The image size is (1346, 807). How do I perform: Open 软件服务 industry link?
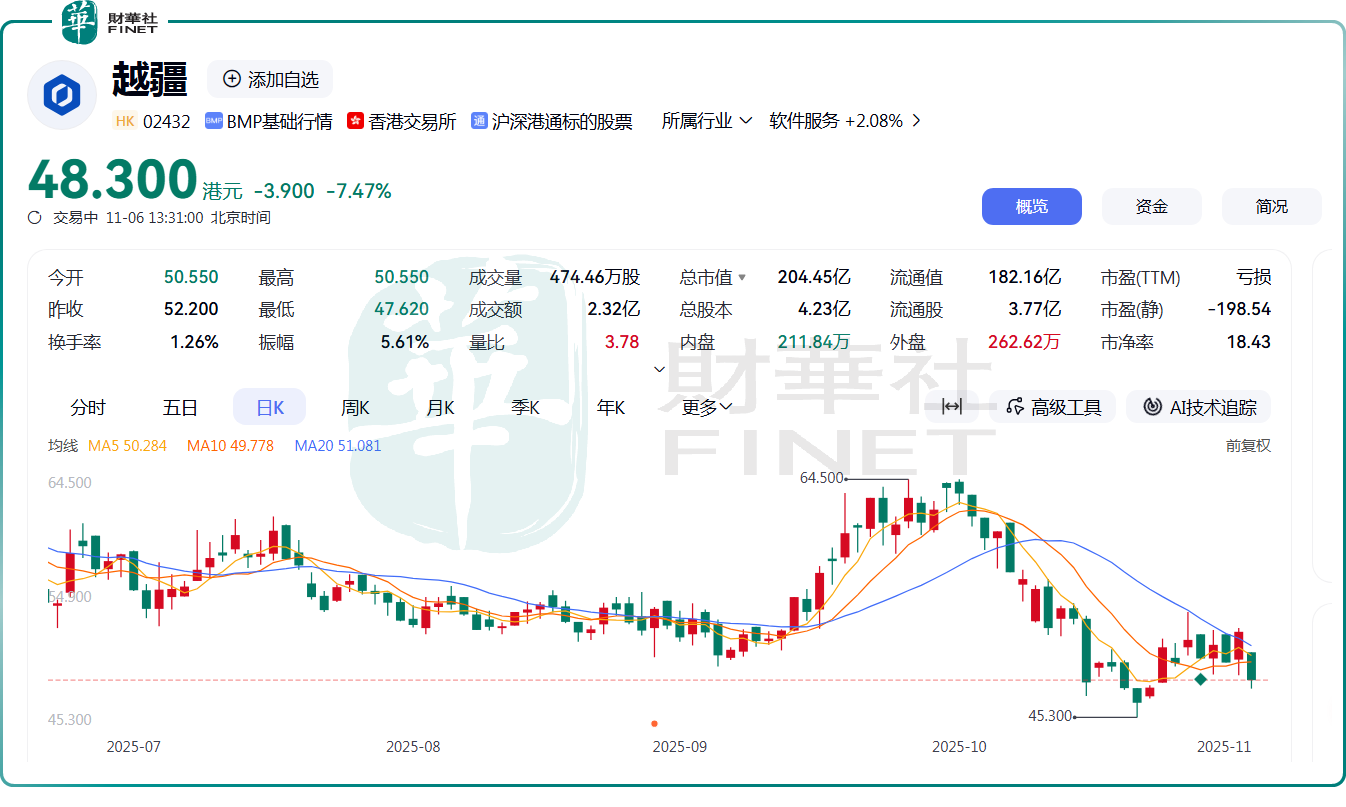[845, 121]
